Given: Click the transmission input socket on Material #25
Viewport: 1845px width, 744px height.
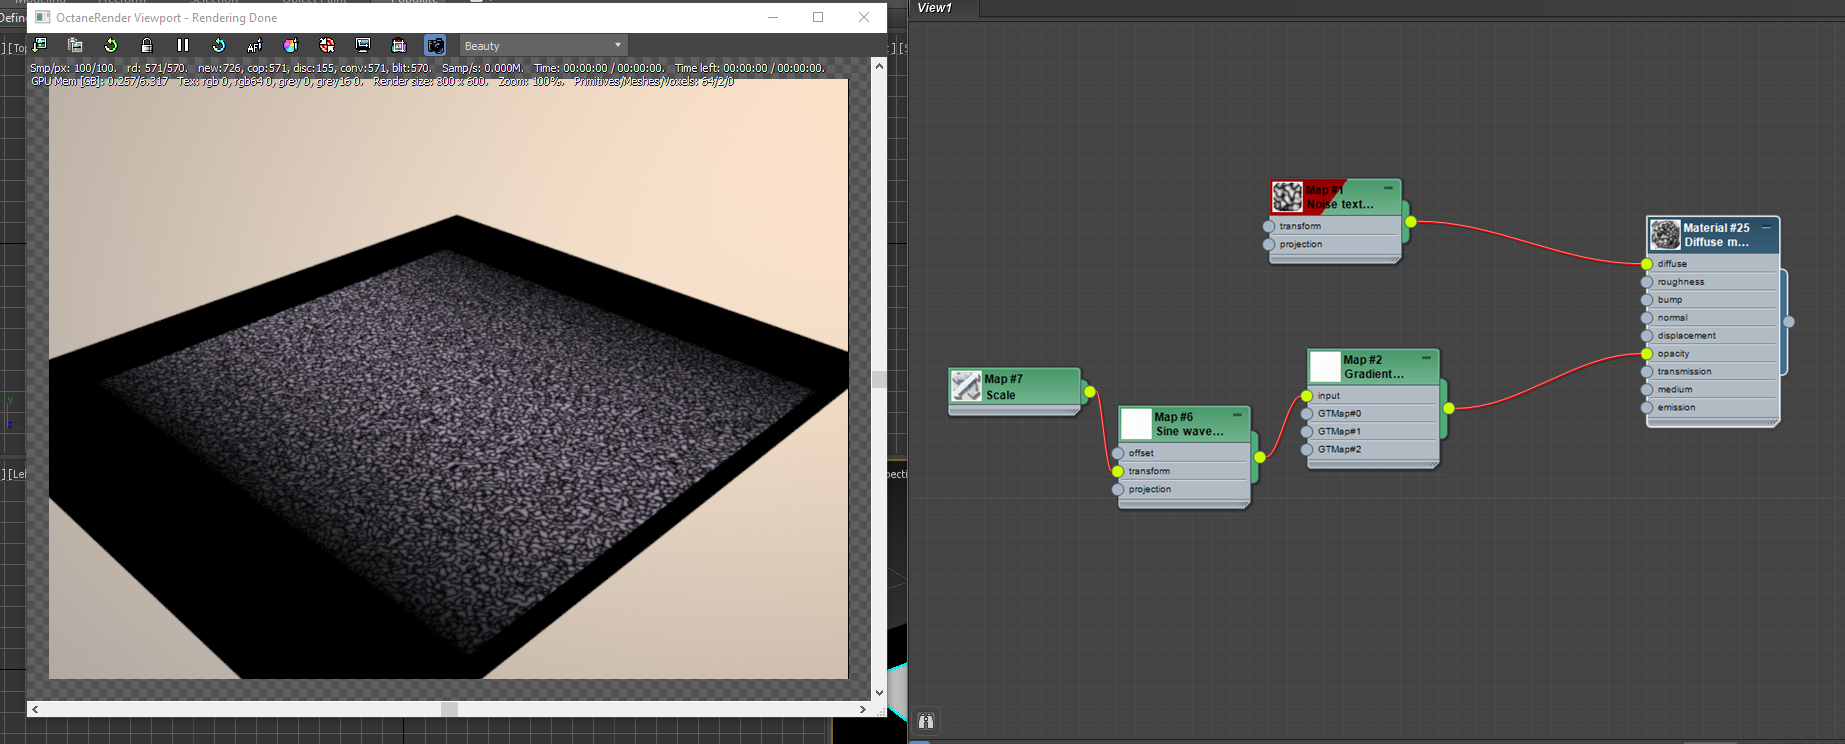Looking at the screenshot, I should (x=1647, y=372).
